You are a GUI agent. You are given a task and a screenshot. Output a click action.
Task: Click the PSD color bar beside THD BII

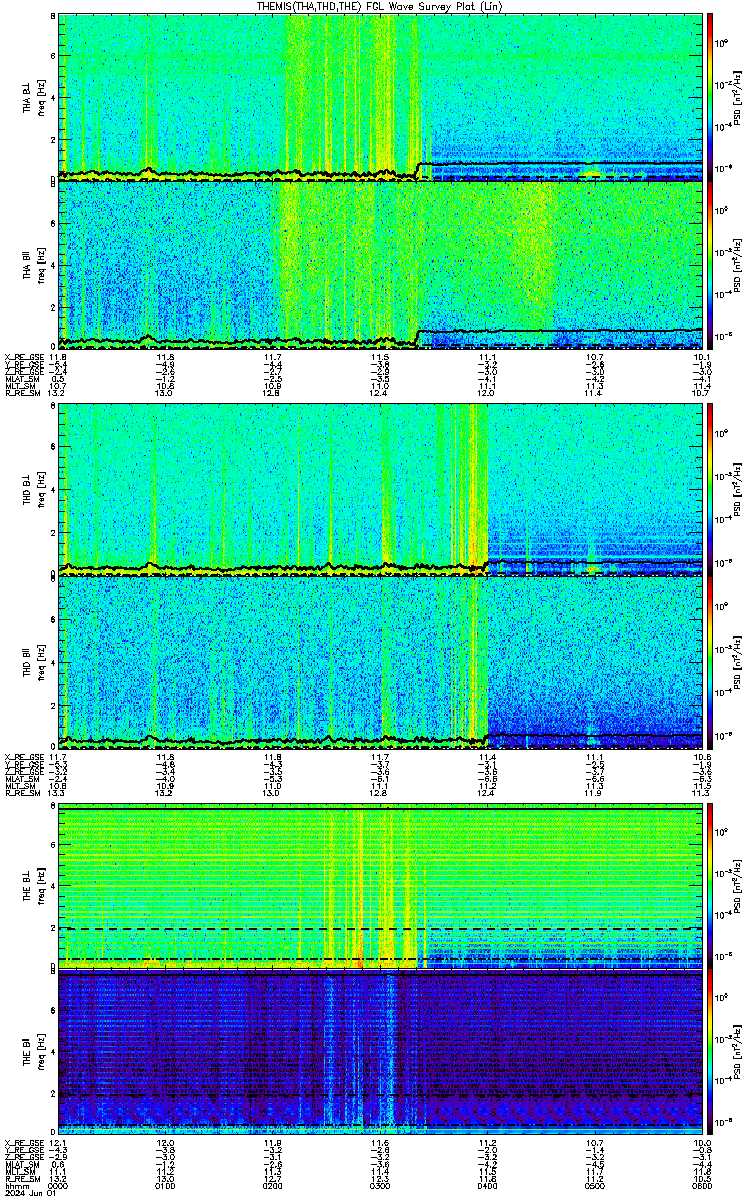point(711,661)
